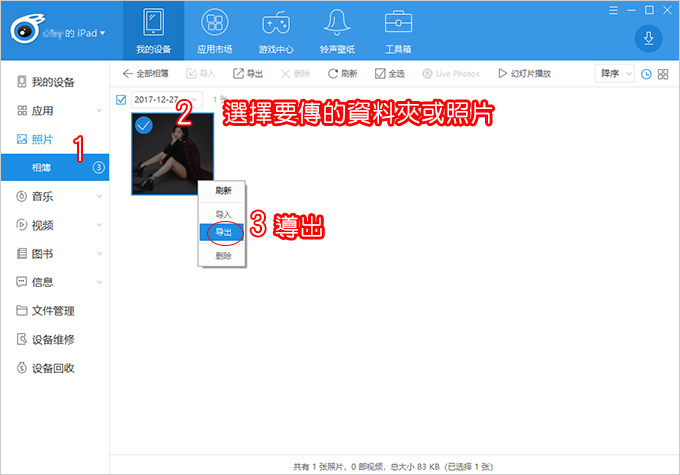This screenshot has height=475, width=680.
Task: Choose 导入 in context menu
Action: click(x=223, y=214)
